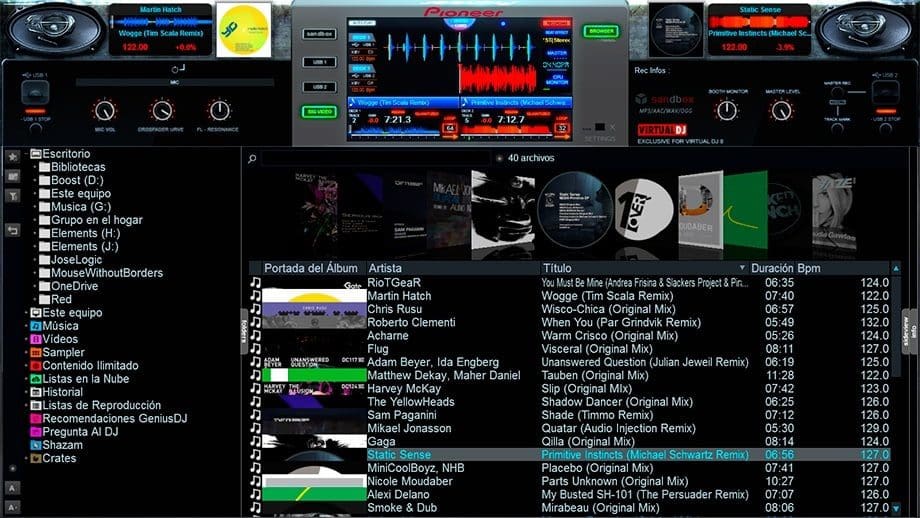Adjust the MASTER LEVEL knob
This screenshot has width=920, height=518.
pyautogui.click(x=781, y=110)
